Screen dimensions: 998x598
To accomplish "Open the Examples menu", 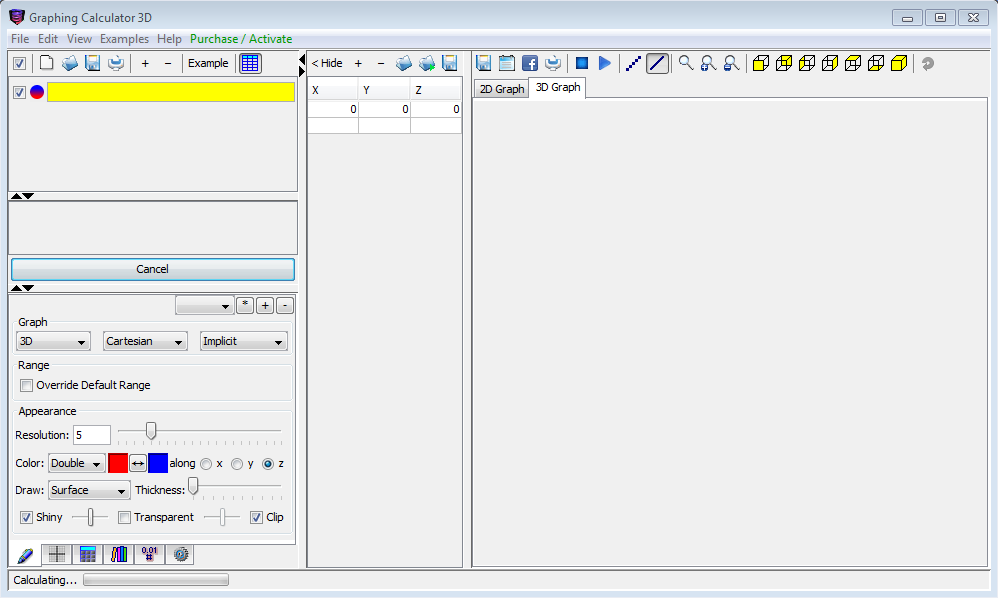I will (x=124, y=38).
